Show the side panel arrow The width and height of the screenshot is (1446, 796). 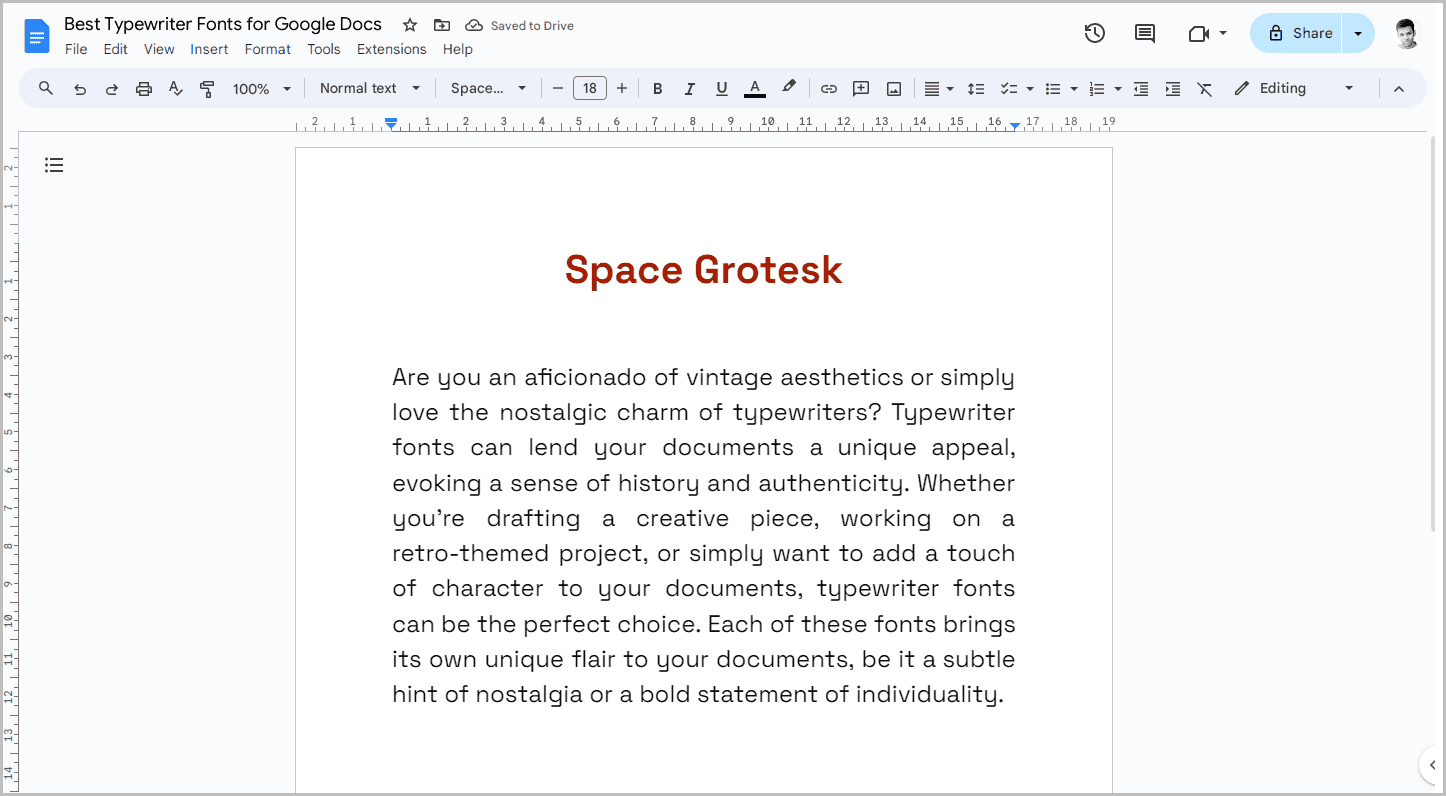tap(1432, 765)
